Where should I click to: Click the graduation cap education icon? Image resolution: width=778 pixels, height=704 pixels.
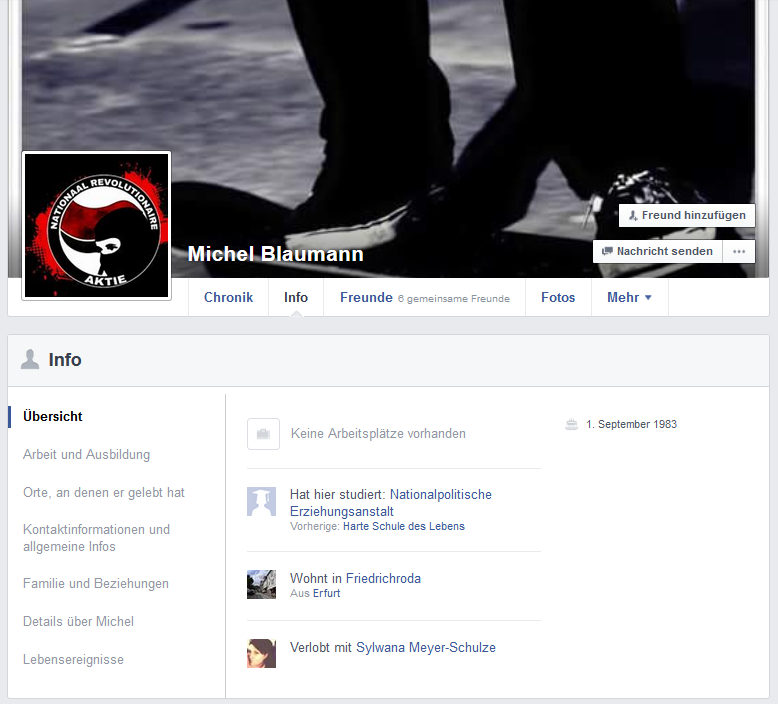[261, 502]
